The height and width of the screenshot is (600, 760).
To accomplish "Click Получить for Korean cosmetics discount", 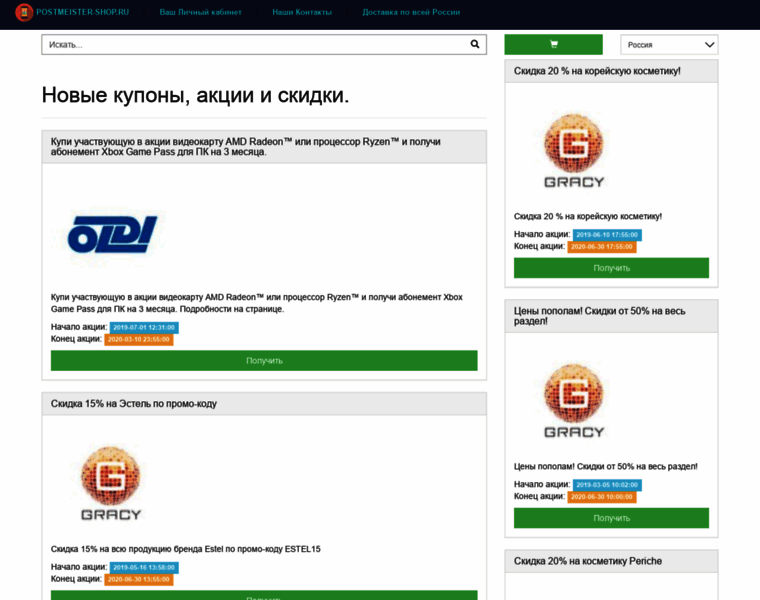I will [611, 268].
